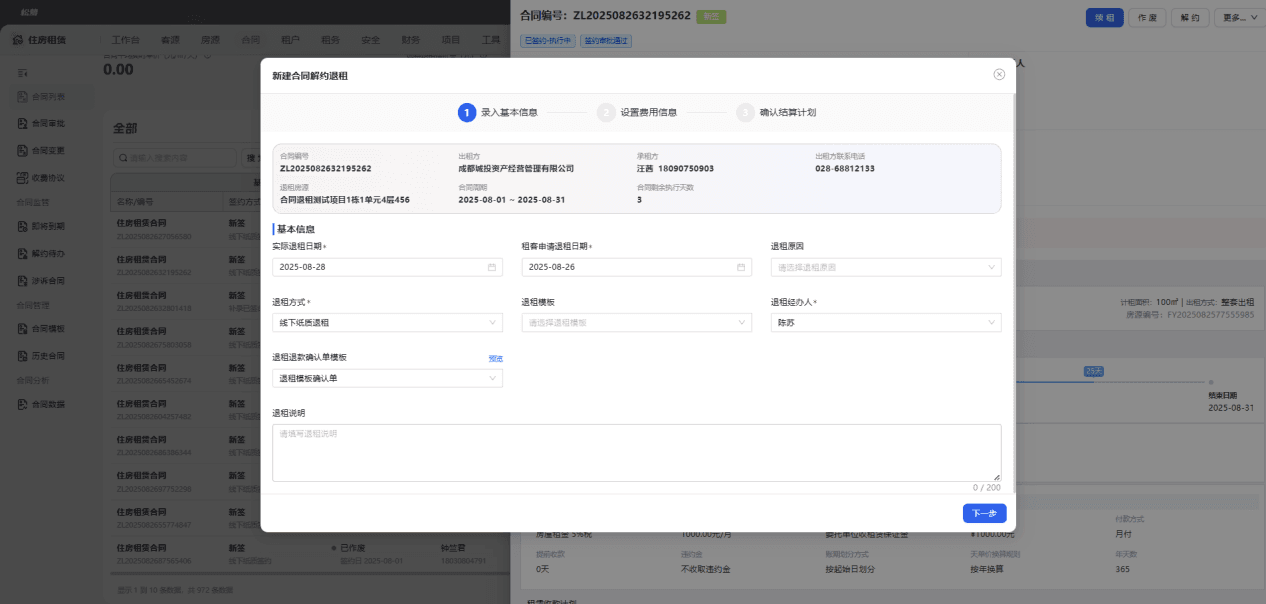This screenshot has width=1266, height=604.
Task: Click the 住房租赁 home logo icon
Action: coord(18,40)
